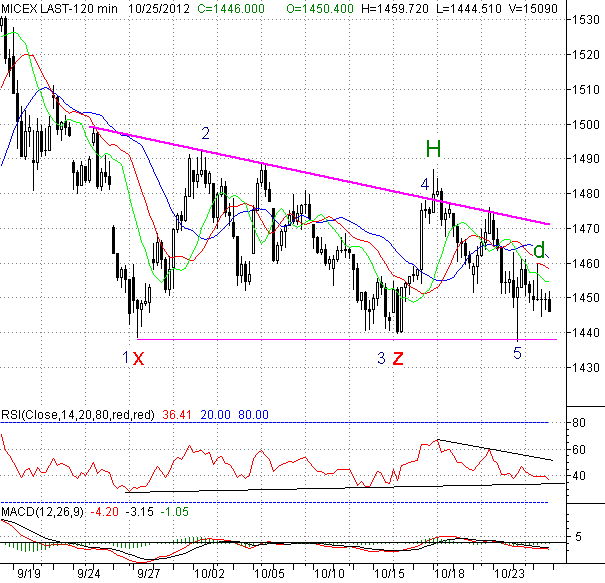Click blue wave label 1
Screen dimensions: 605x583
[x=125, y=357]
